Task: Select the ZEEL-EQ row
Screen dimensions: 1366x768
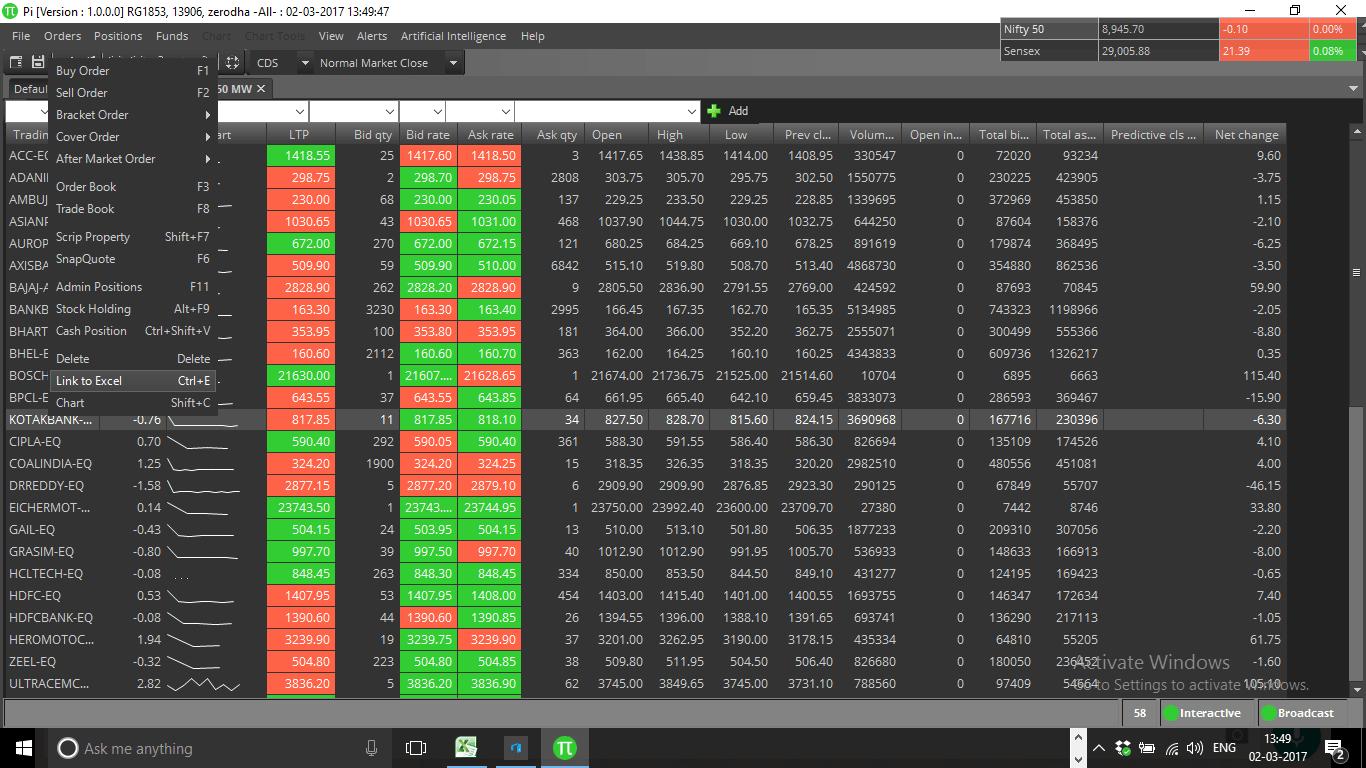Action: 645,662
